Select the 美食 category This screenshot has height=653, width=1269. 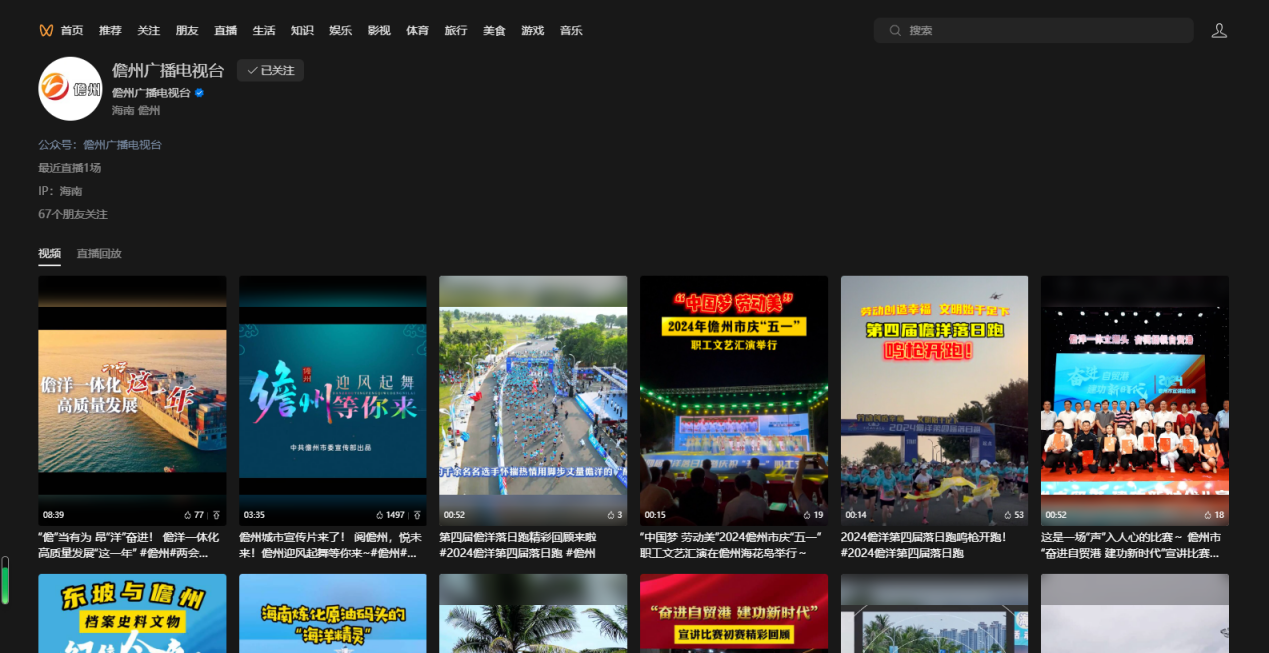494,31
